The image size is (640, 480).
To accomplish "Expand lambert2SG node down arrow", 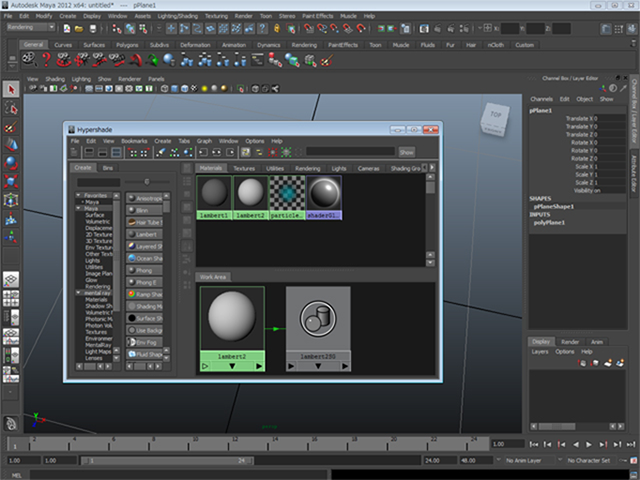I will click(318, 366).
